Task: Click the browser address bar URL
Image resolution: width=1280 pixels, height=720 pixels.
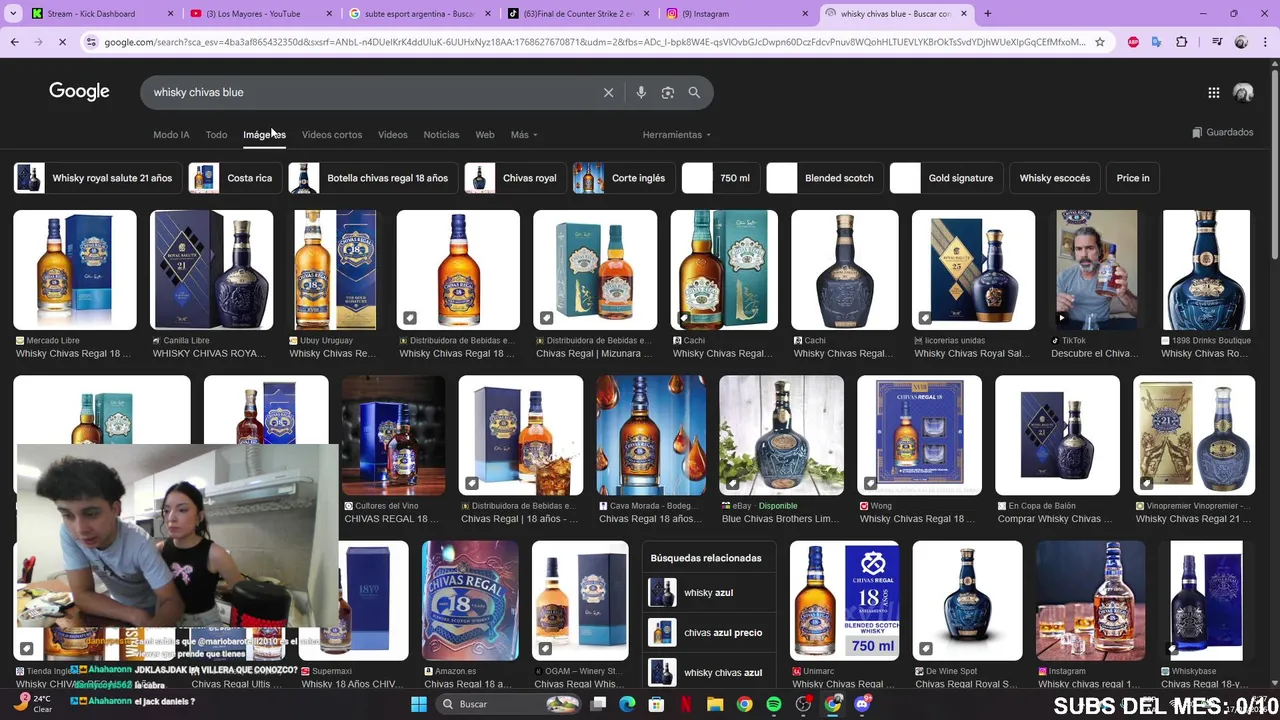Action: click(x=594, y=42)
